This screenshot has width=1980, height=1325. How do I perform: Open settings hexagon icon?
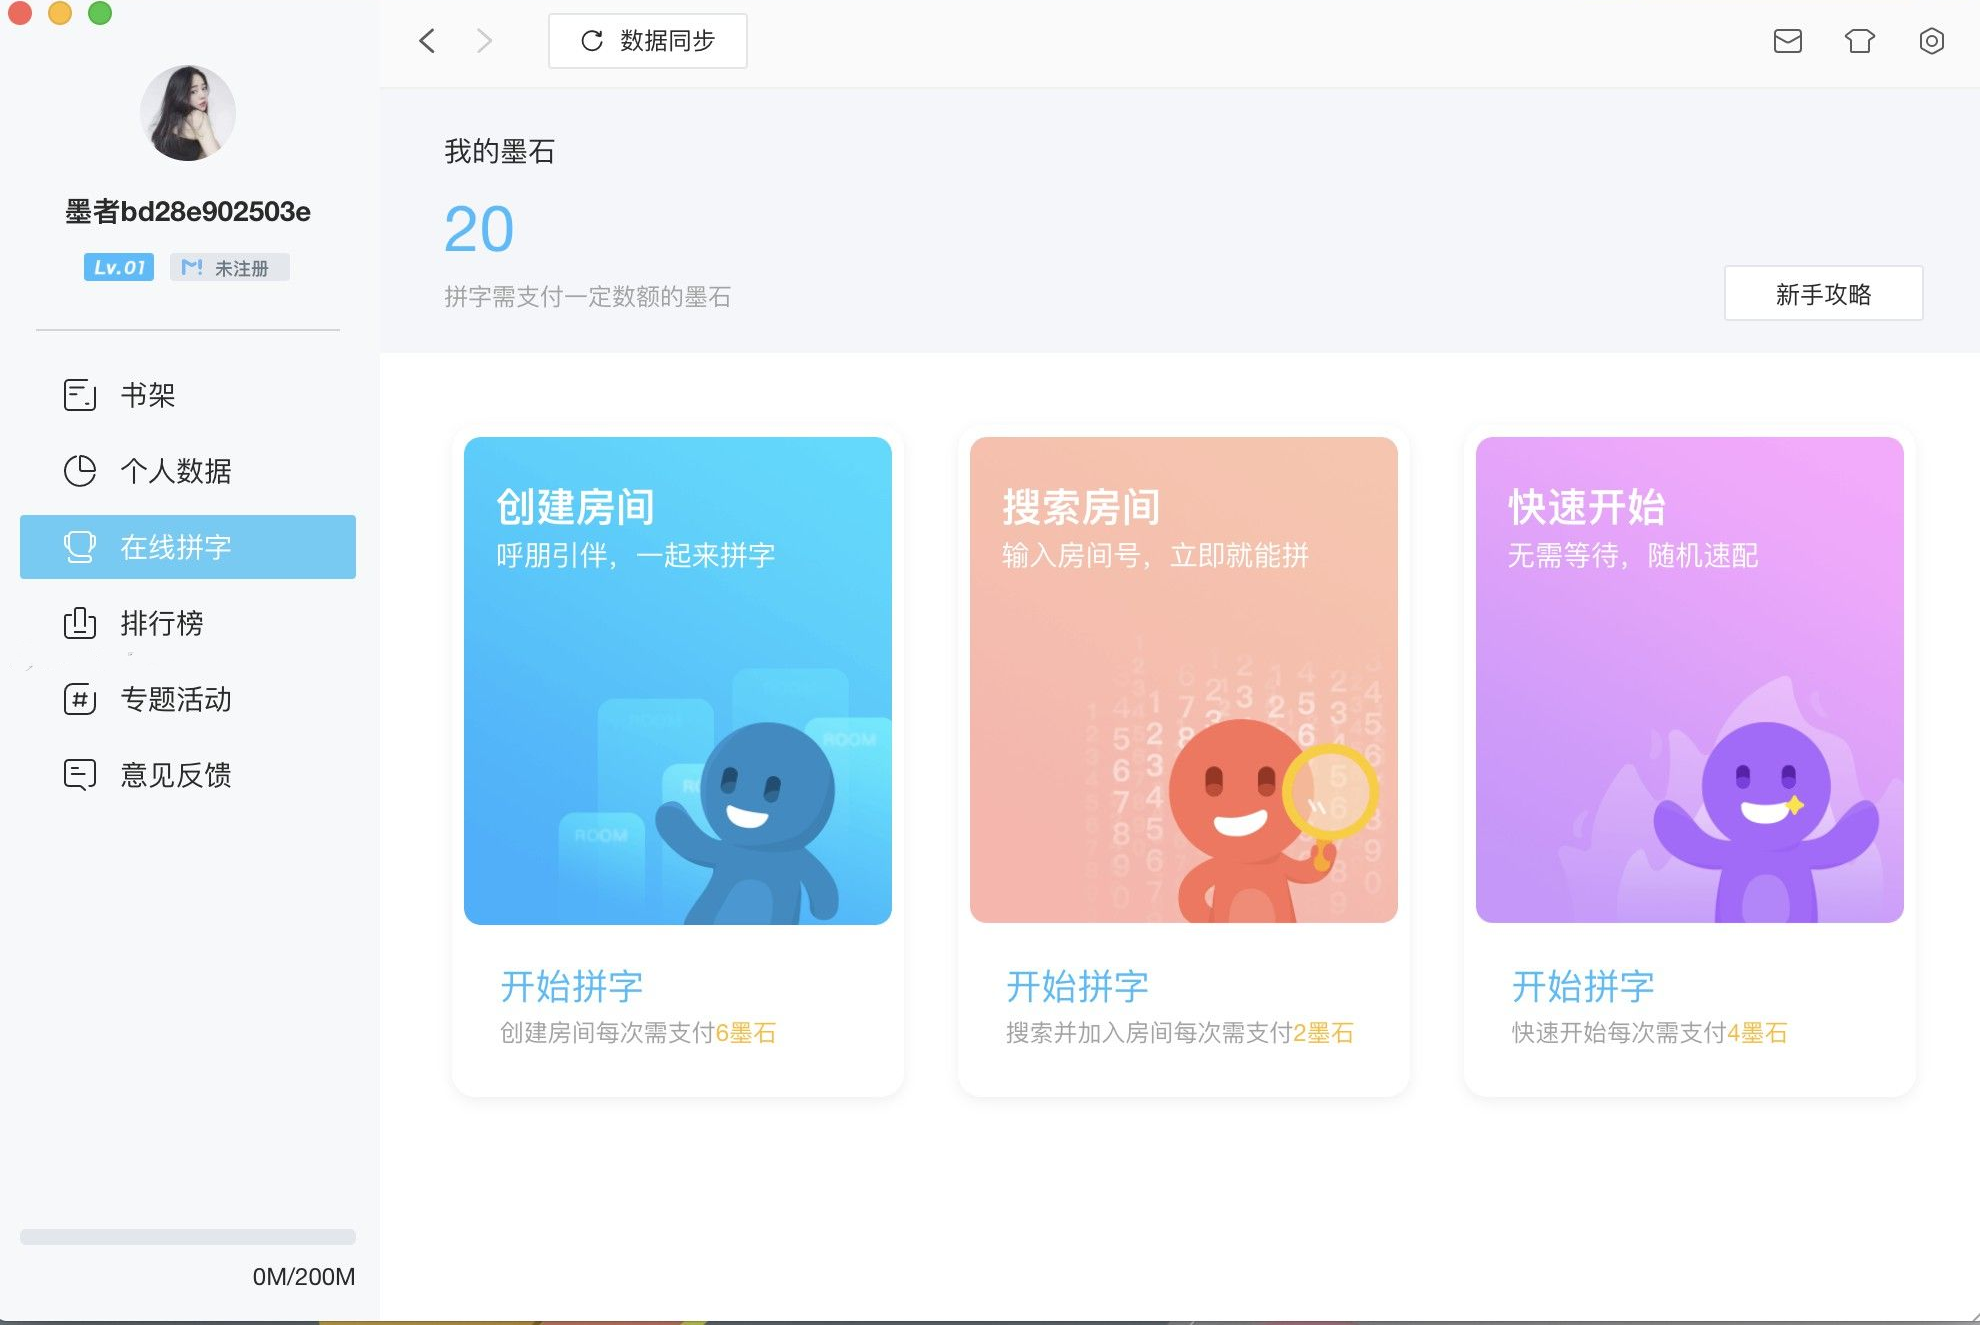click(x=1931, y=41)
